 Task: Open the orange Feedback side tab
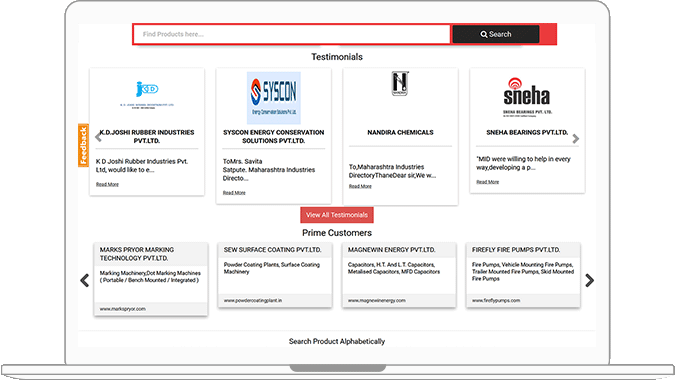[83, 145]
